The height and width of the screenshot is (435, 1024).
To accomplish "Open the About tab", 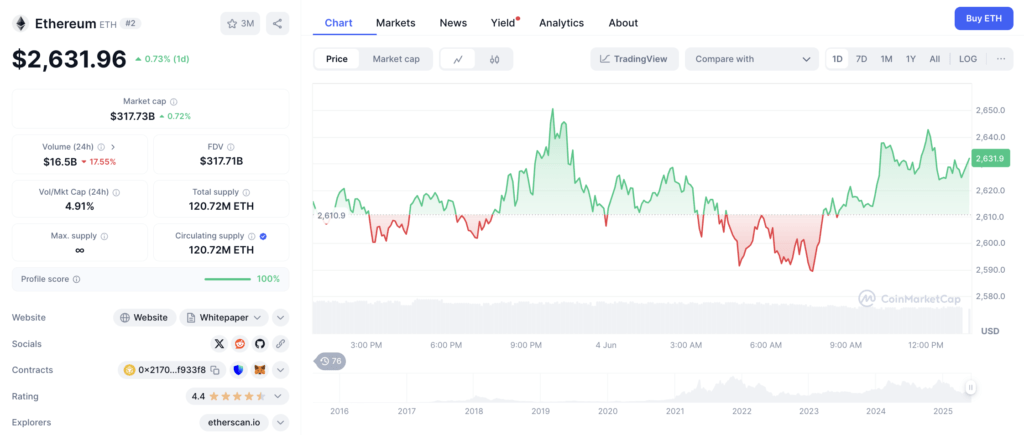I will tap(623, 23).
